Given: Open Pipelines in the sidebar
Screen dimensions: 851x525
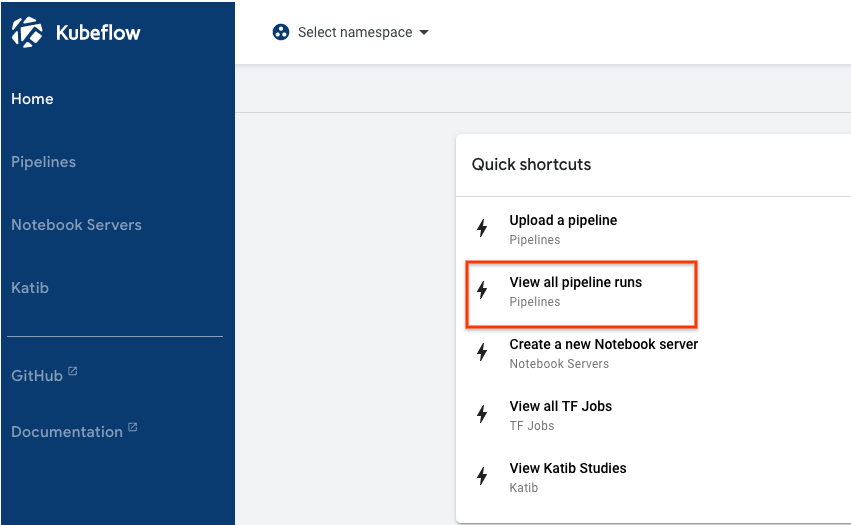Looking at the screenshot, I should pyautogui.click(x=43, y=162).
